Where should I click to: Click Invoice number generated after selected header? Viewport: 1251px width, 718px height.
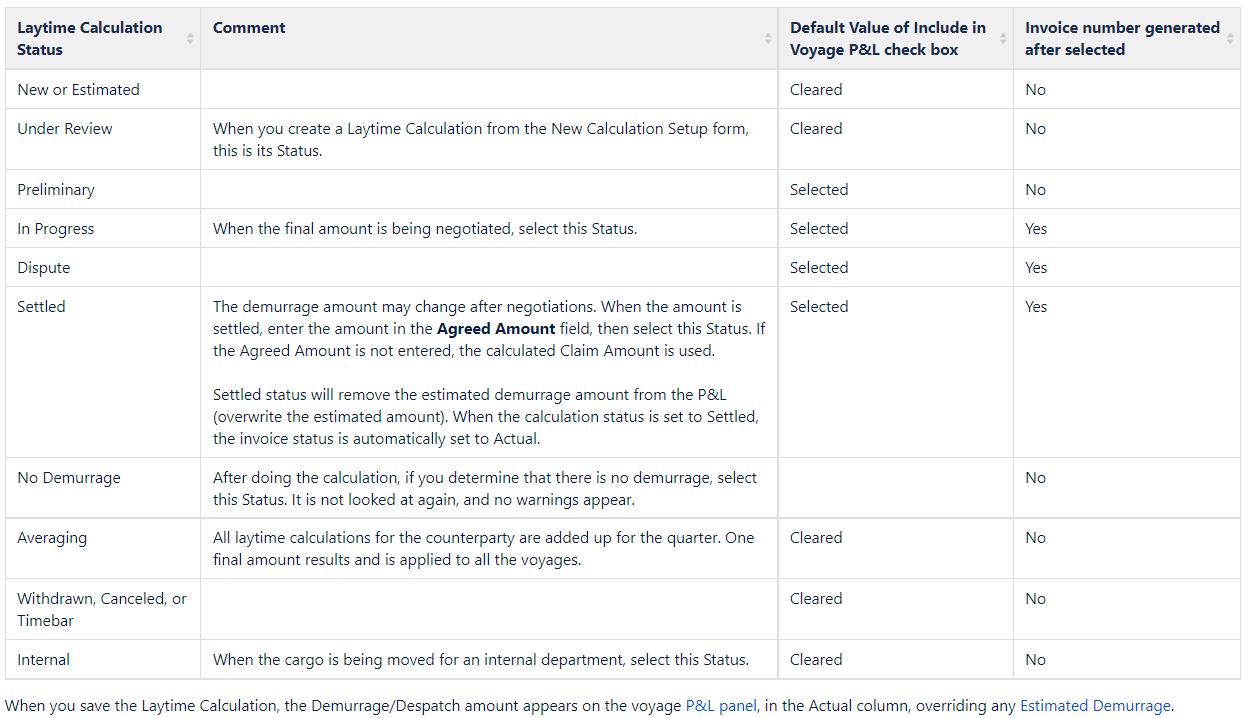click(x=1121, y=38)
